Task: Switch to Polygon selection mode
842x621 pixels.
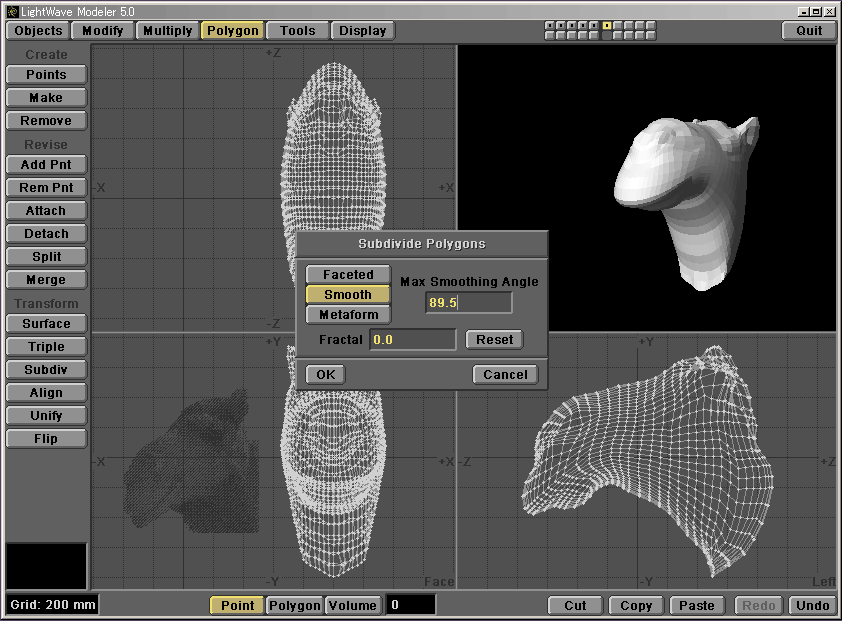Action: coord(295,605)
